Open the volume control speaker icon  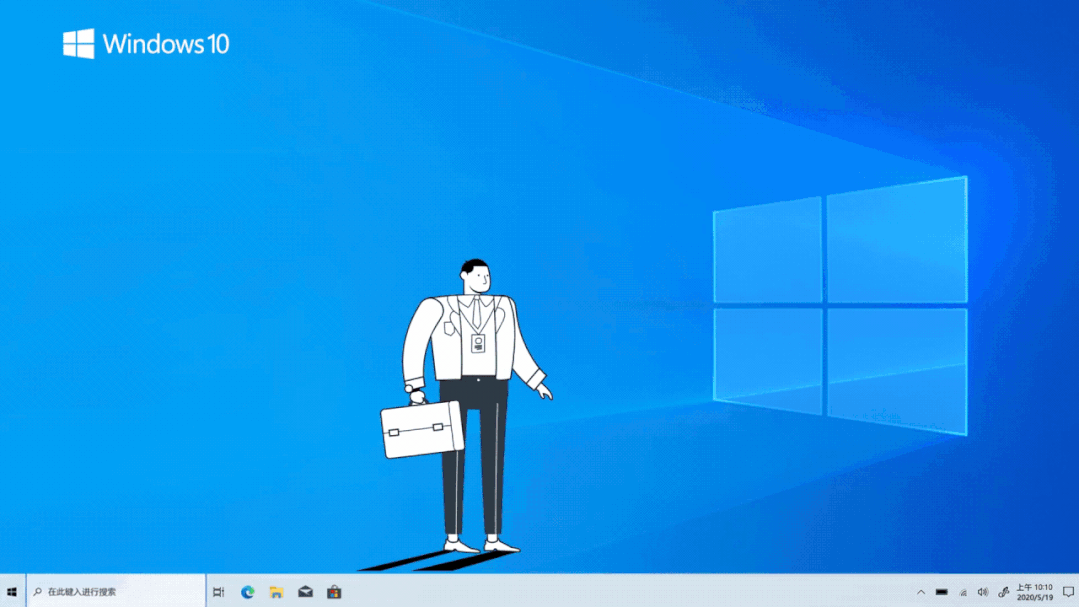click(x=983, y=592)
